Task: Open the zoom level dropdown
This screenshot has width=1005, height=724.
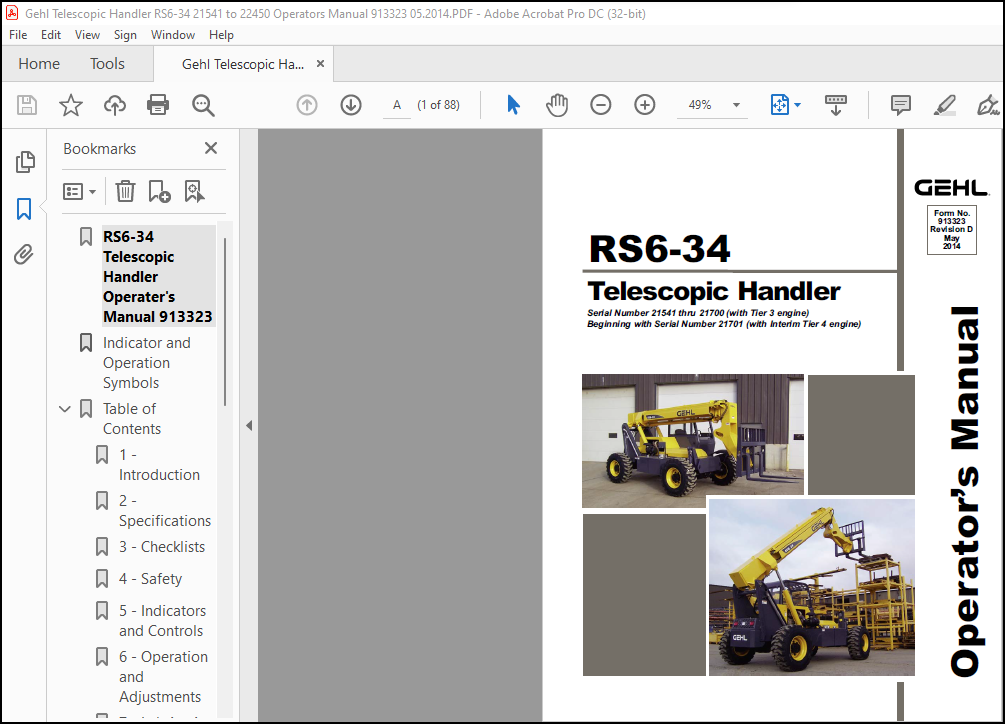Action: (x=736, y=105)
